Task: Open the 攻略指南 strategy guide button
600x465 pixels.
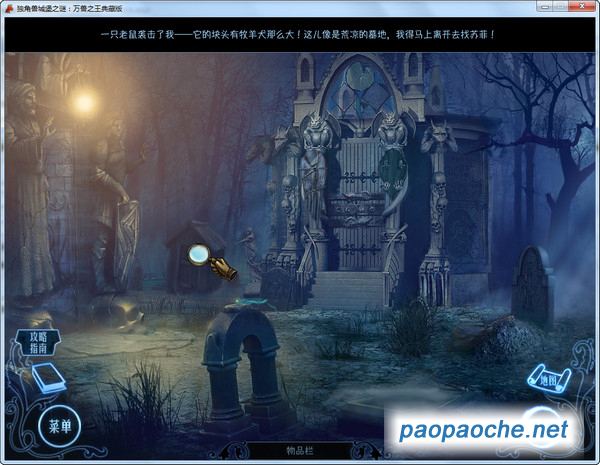Action: tap(38, 342)
